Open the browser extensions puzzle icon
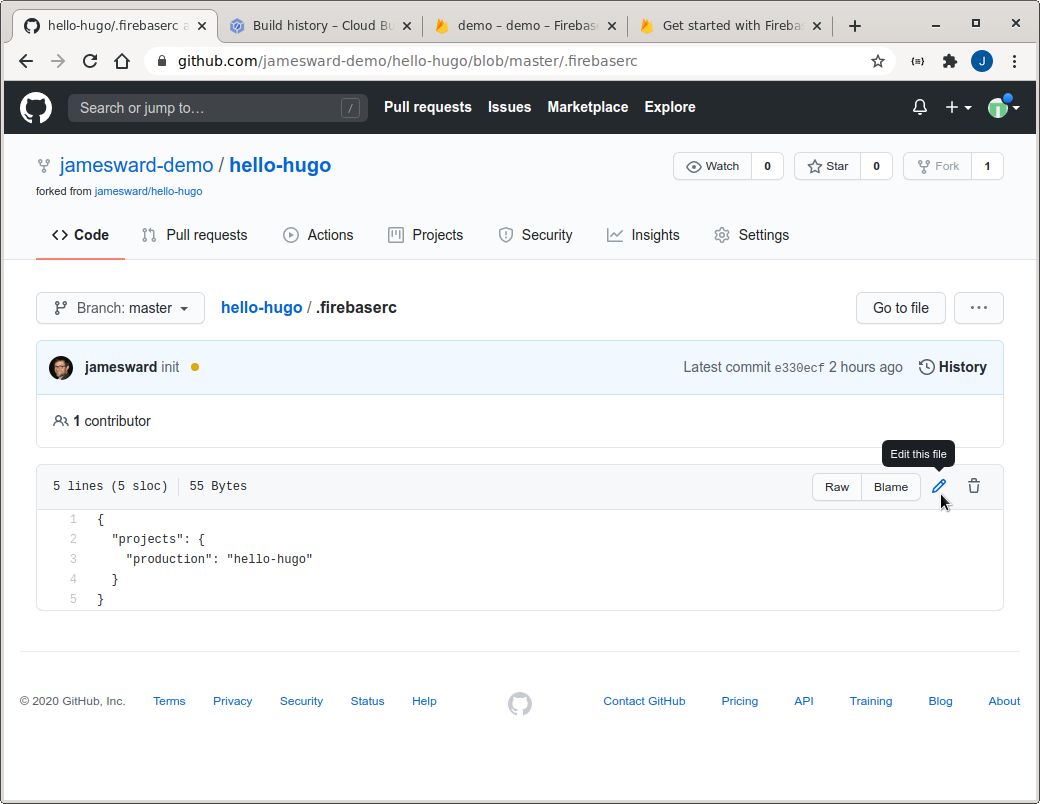Screen dimensions: 1040x804 [x=949, y=61]
